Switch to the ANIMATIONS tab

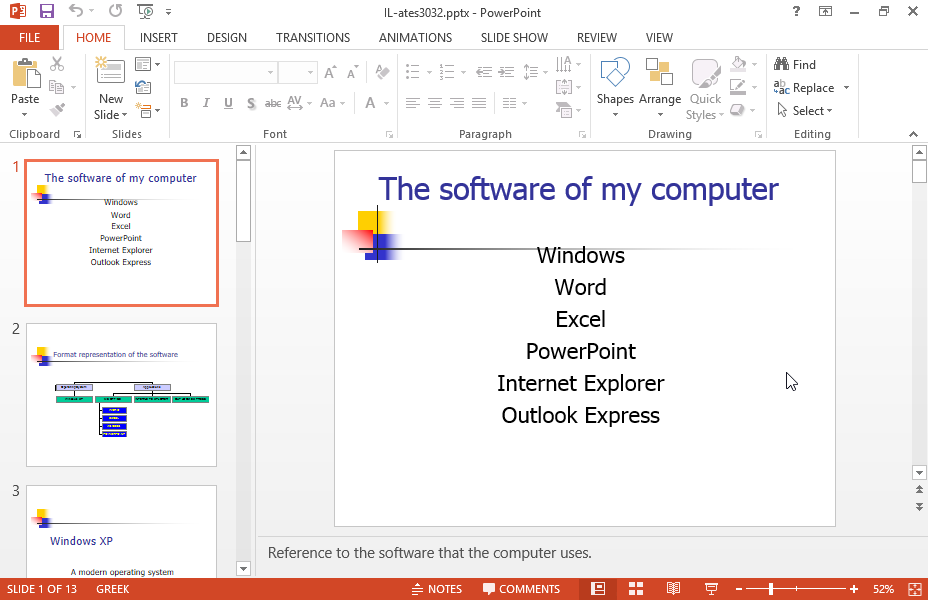pos(415,38)
